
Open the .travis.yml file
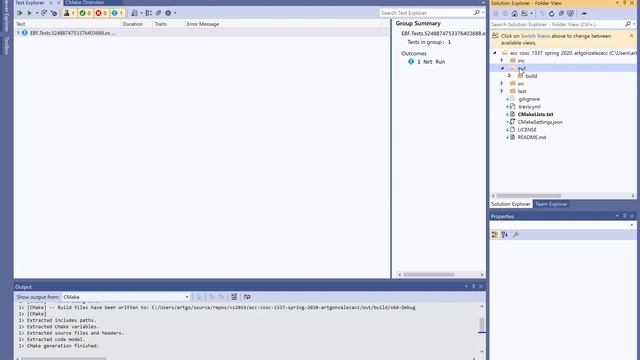click(x=529, y=107)
